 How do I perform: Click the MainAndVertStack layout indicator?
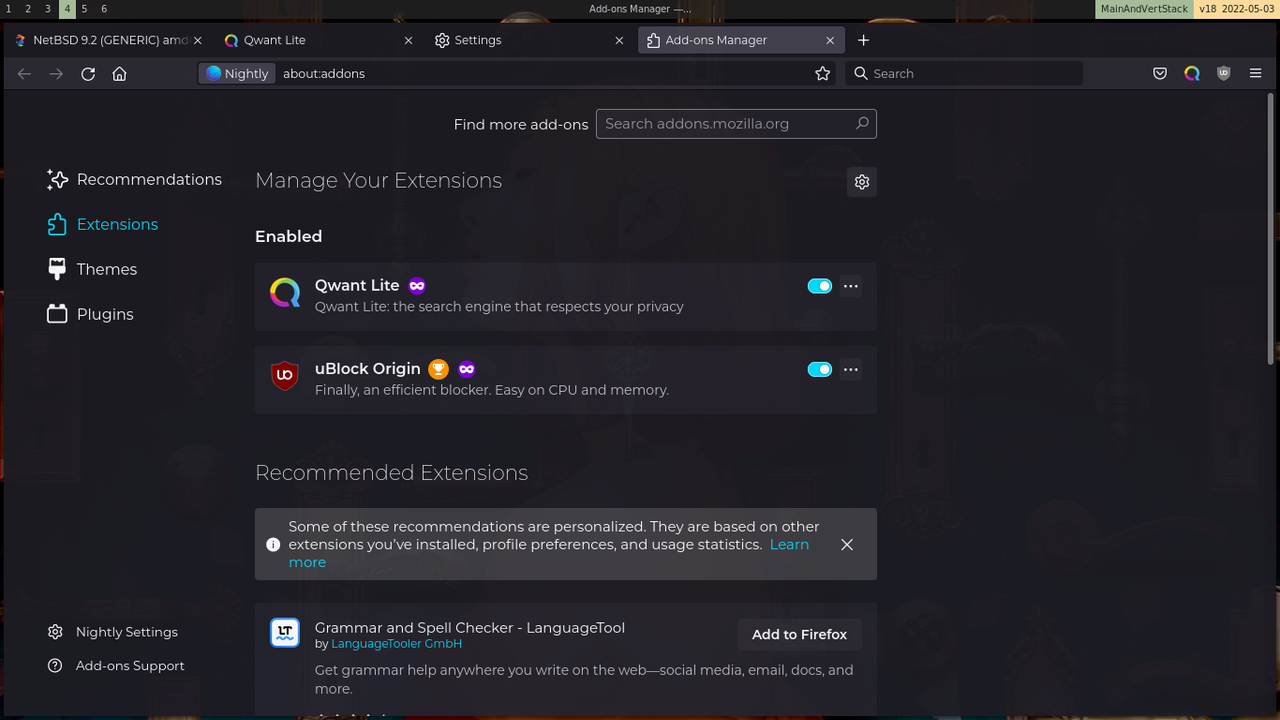(x=1144, y=8)
